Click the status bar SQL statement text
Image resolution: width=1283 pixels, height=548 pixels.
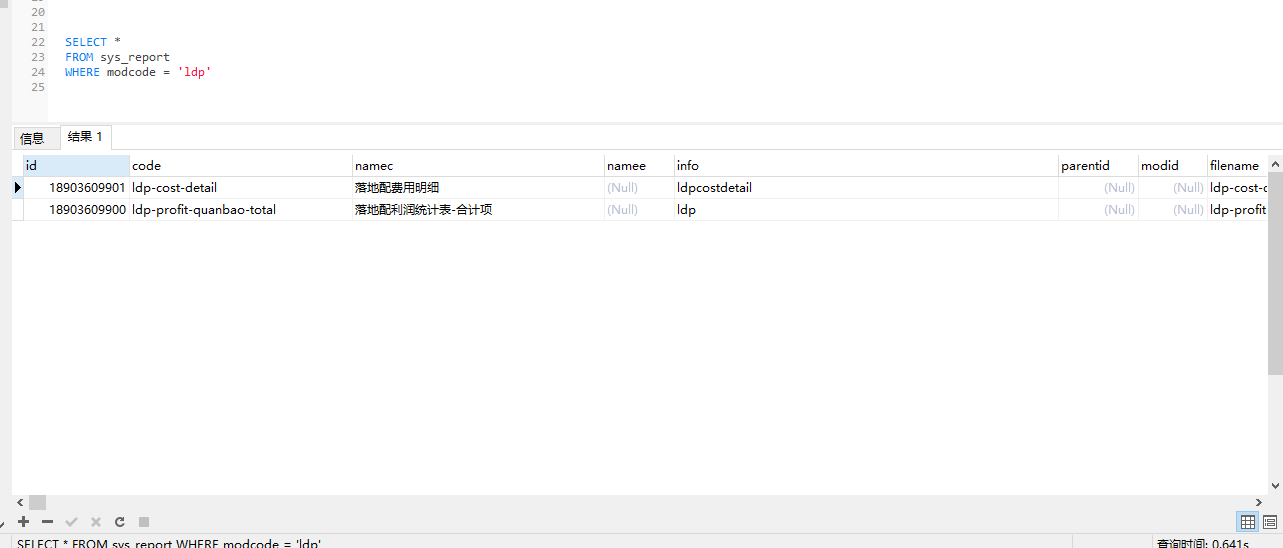tap(169, 543)
